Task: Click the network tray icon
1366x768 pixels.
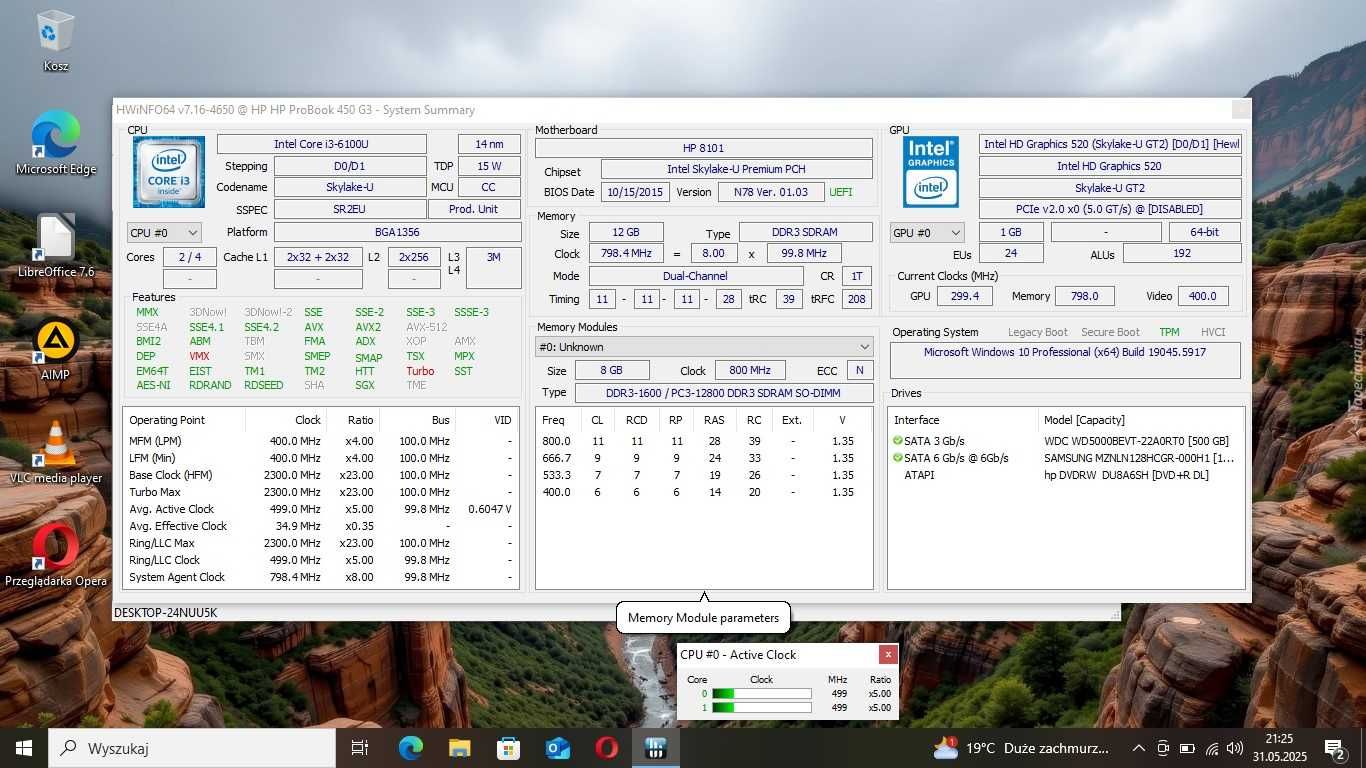Action: click(x=1212, y=748)
